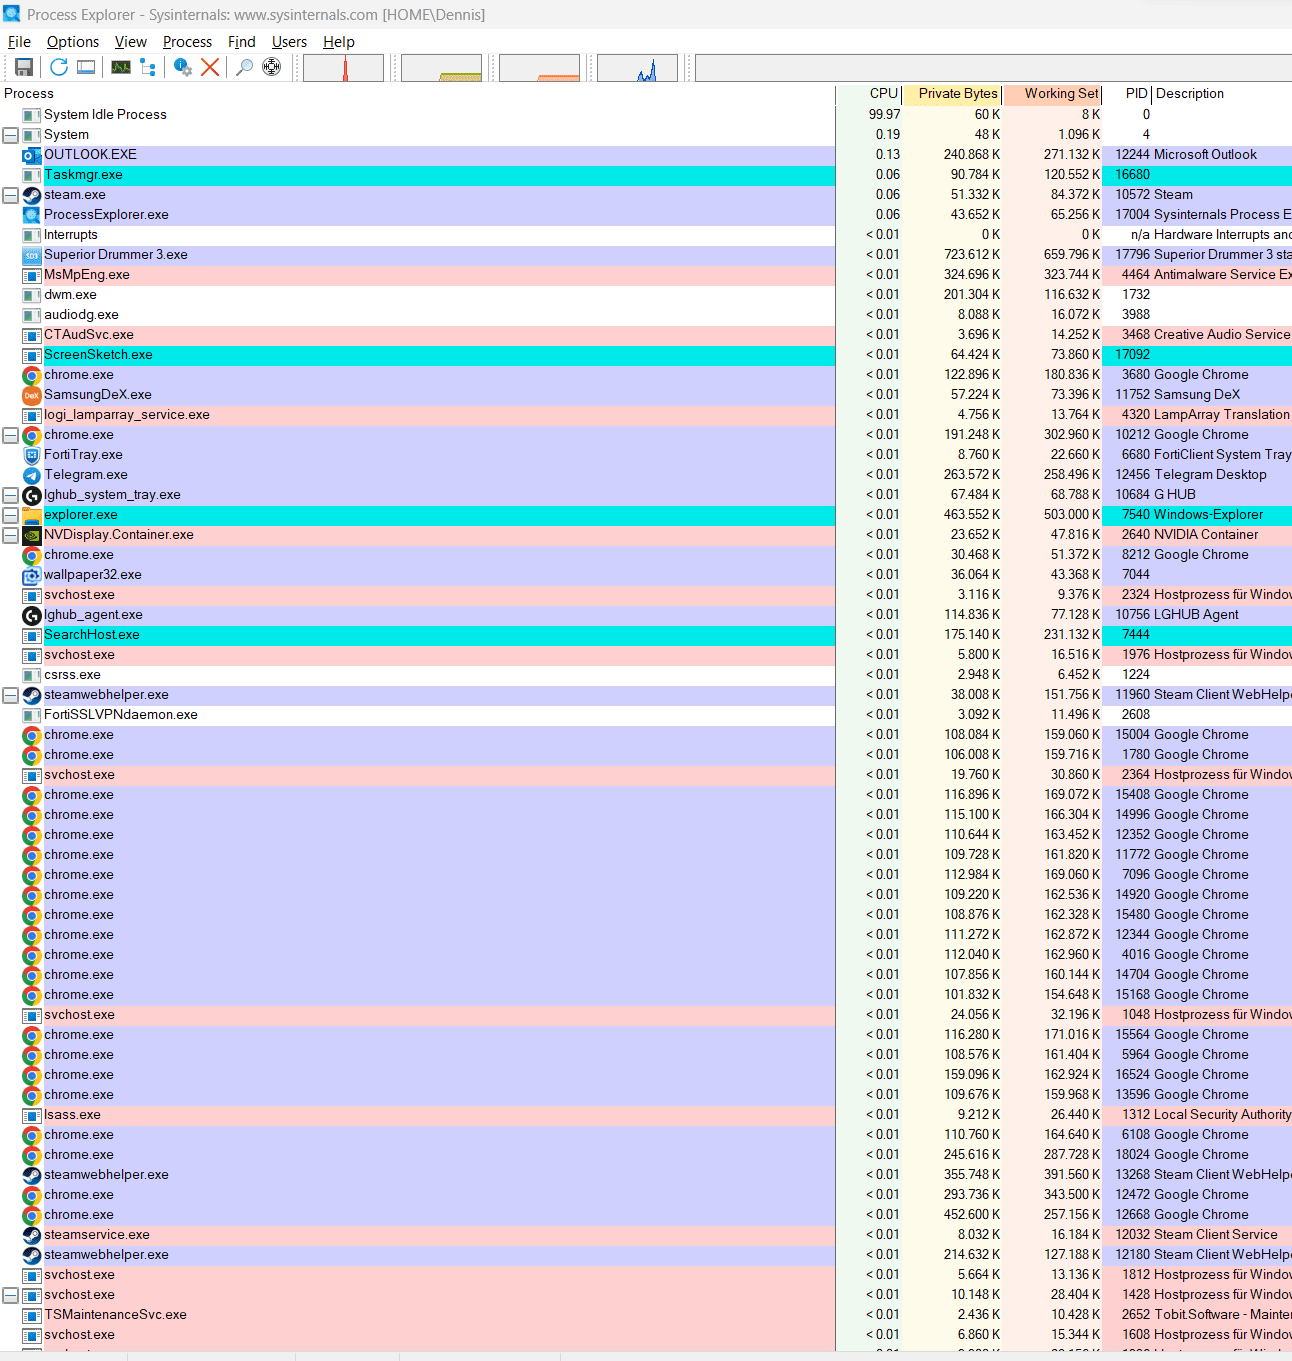Toggle the Show Lower Pane icon
The height and width of the screenshot is (1361, 1292).
(87, 67)
